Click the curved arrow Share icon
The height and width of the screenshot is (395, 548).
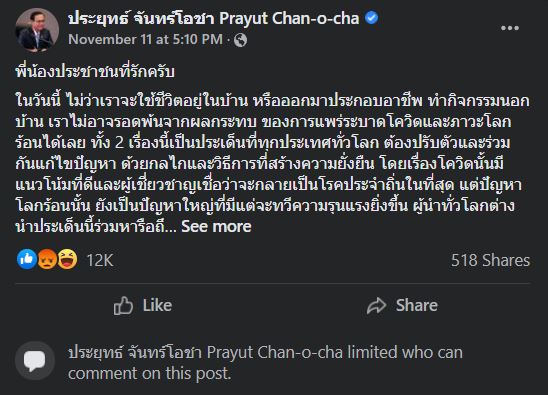[x=376, y=306]
